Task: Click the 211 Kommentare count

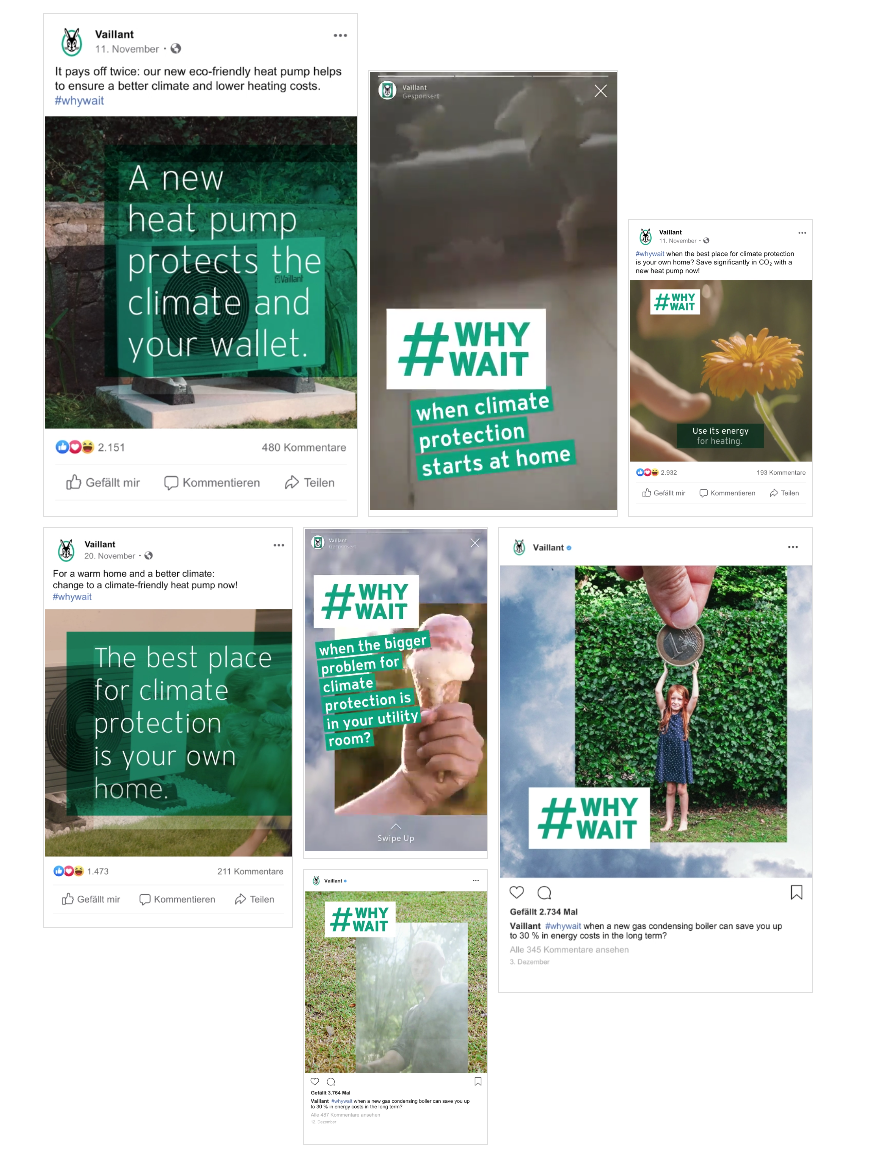Action: click(x=250, y=872)
